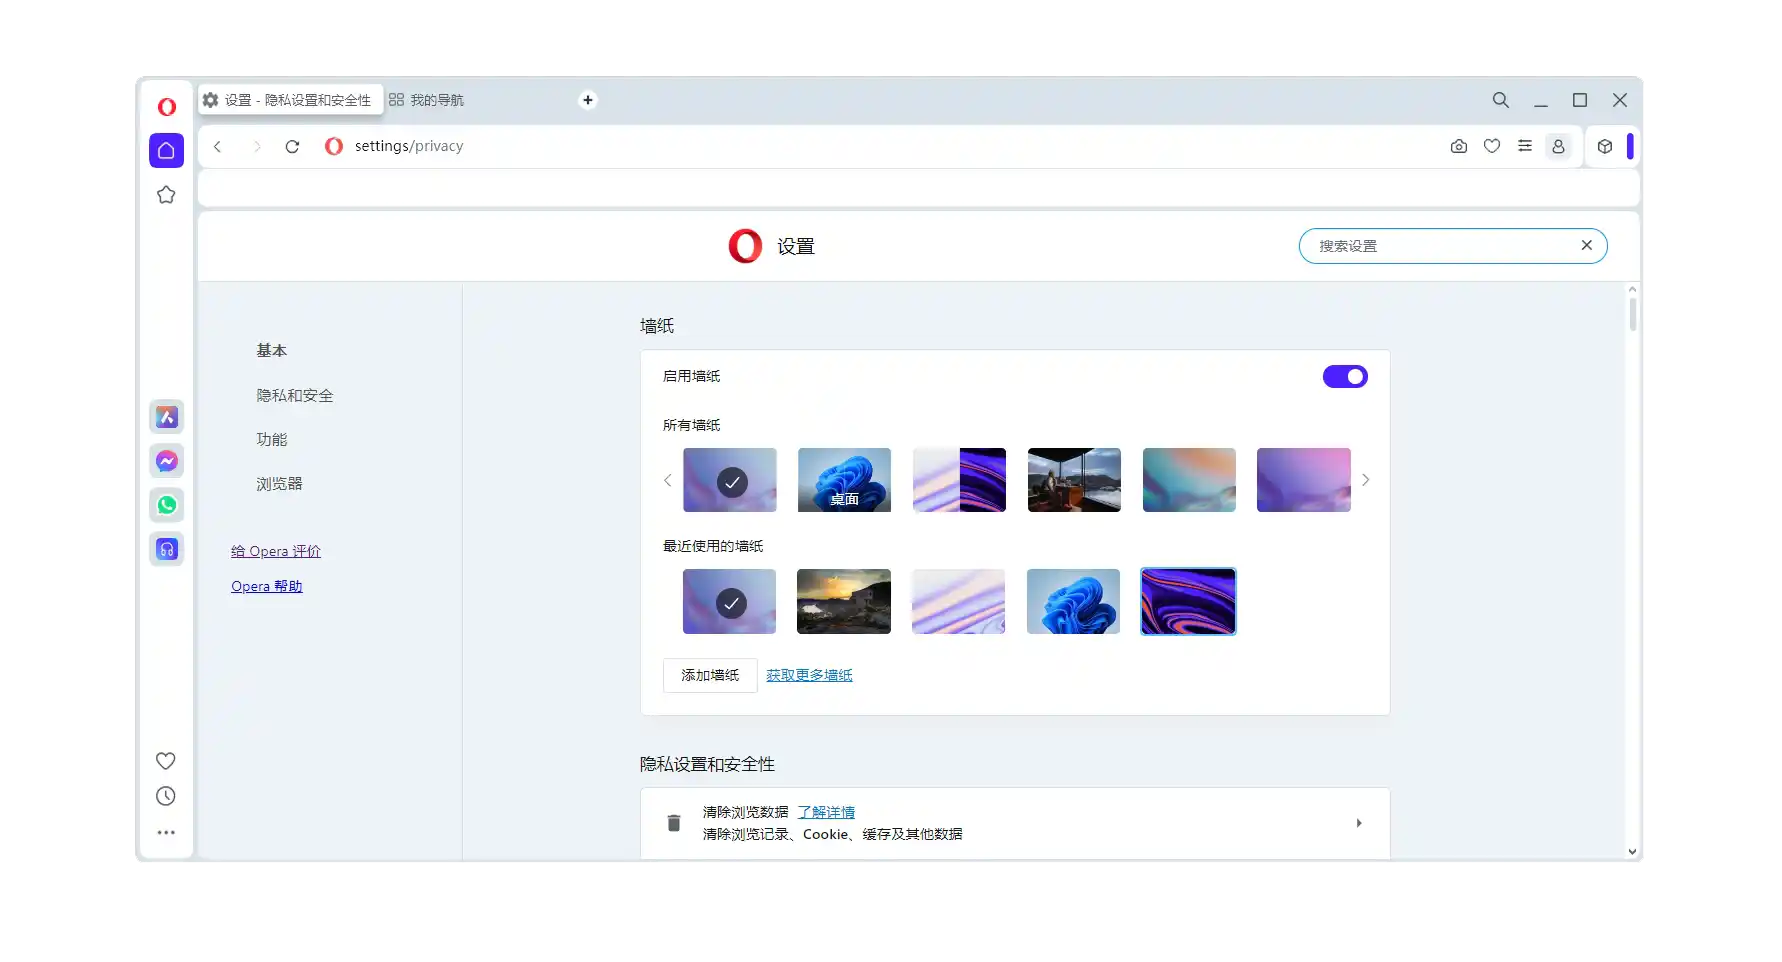
Task: Open Easy Setup menu icon
Action: (1525, 146)
